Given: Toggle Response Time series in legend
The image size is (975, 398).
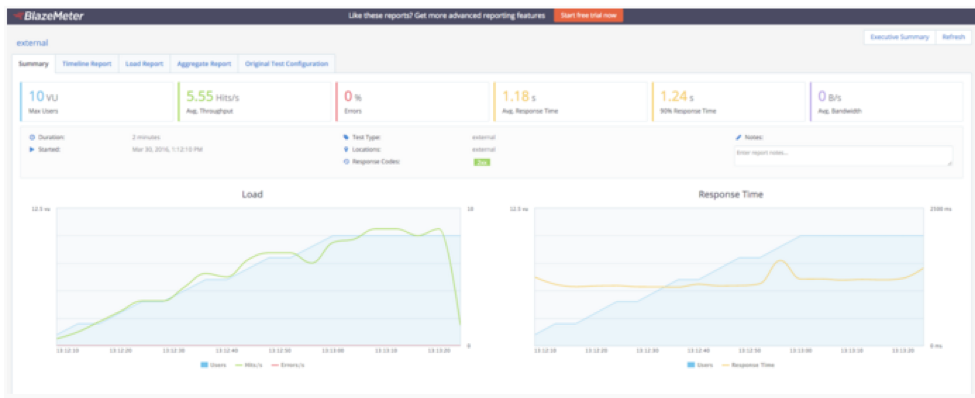Looking at the screenshot, I should point(748,365).
